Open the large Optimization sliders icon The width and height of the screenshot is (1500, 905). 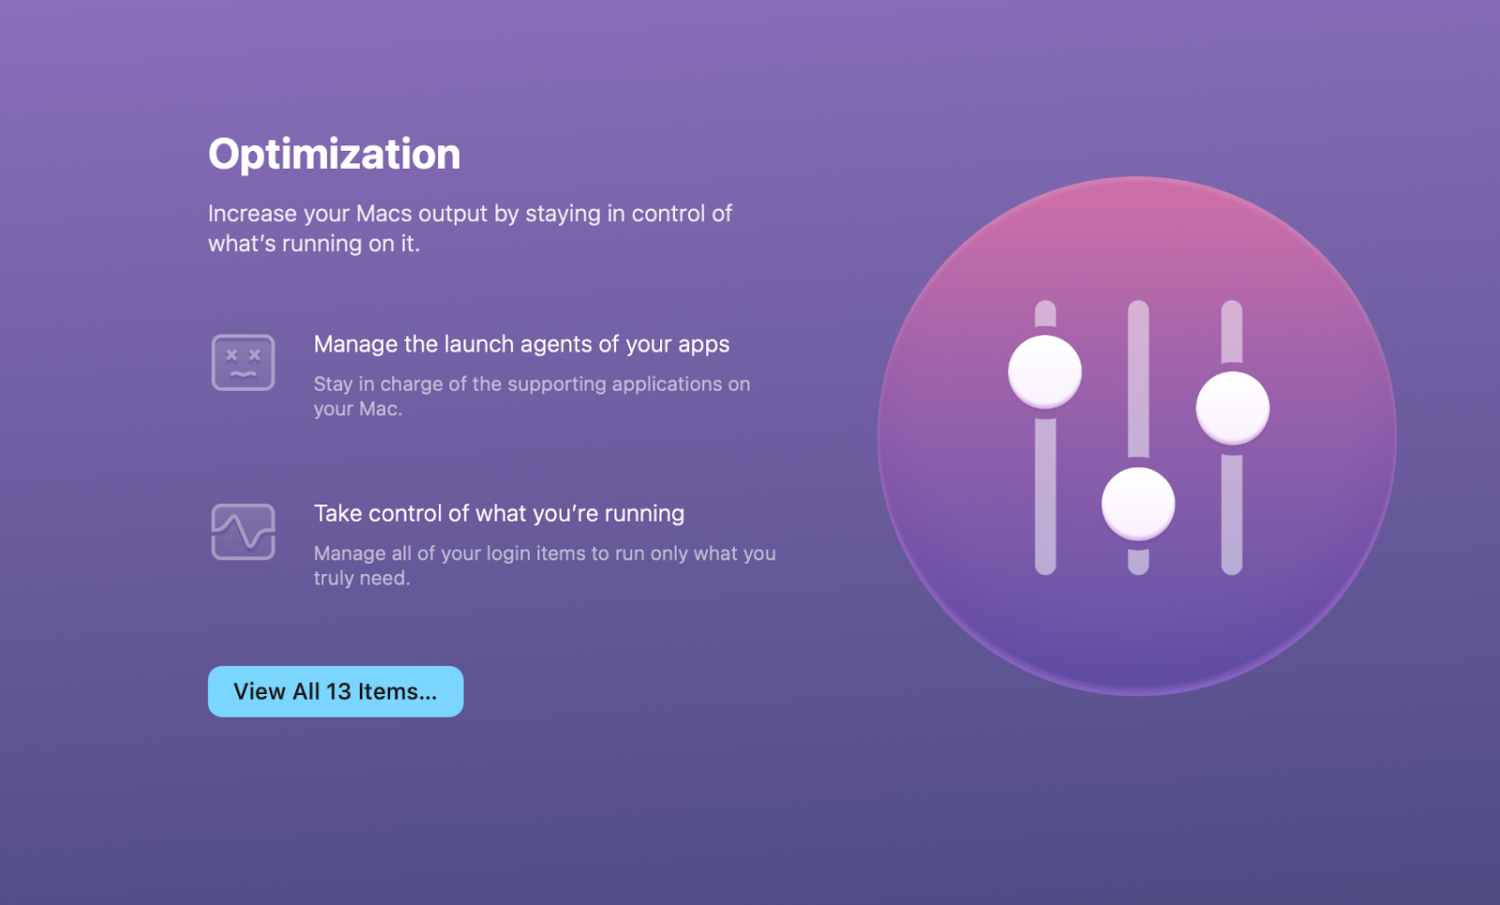click(1137, 436)
